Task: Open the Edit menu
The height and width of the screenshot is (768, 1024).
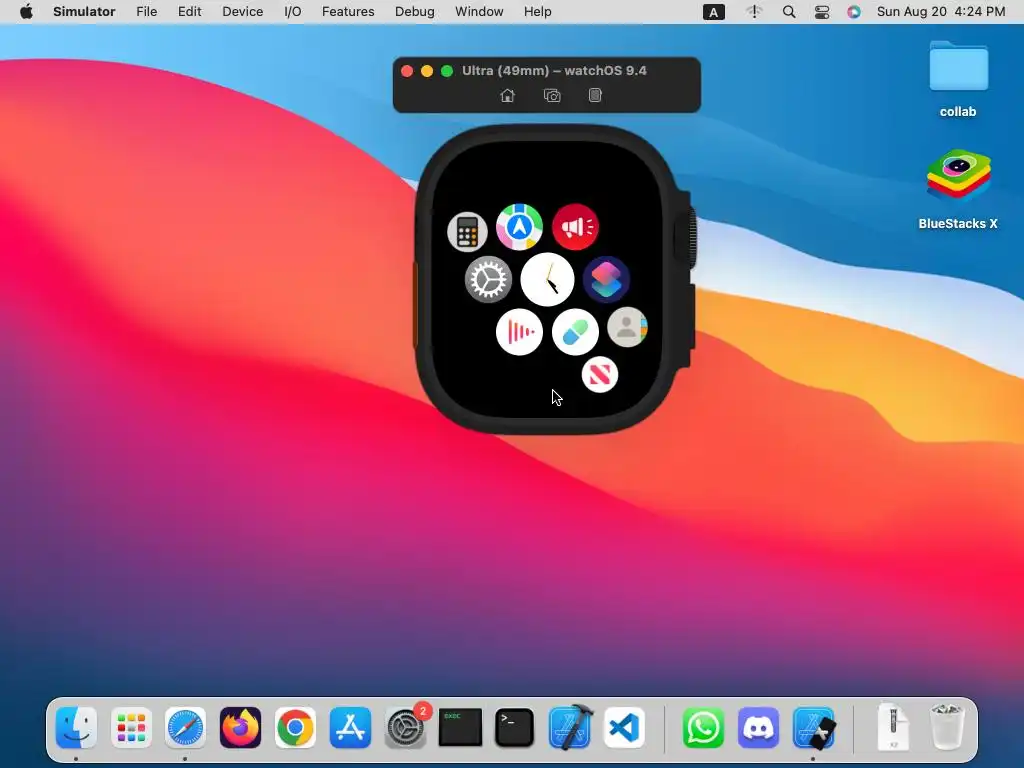Action: pos(189,12)
